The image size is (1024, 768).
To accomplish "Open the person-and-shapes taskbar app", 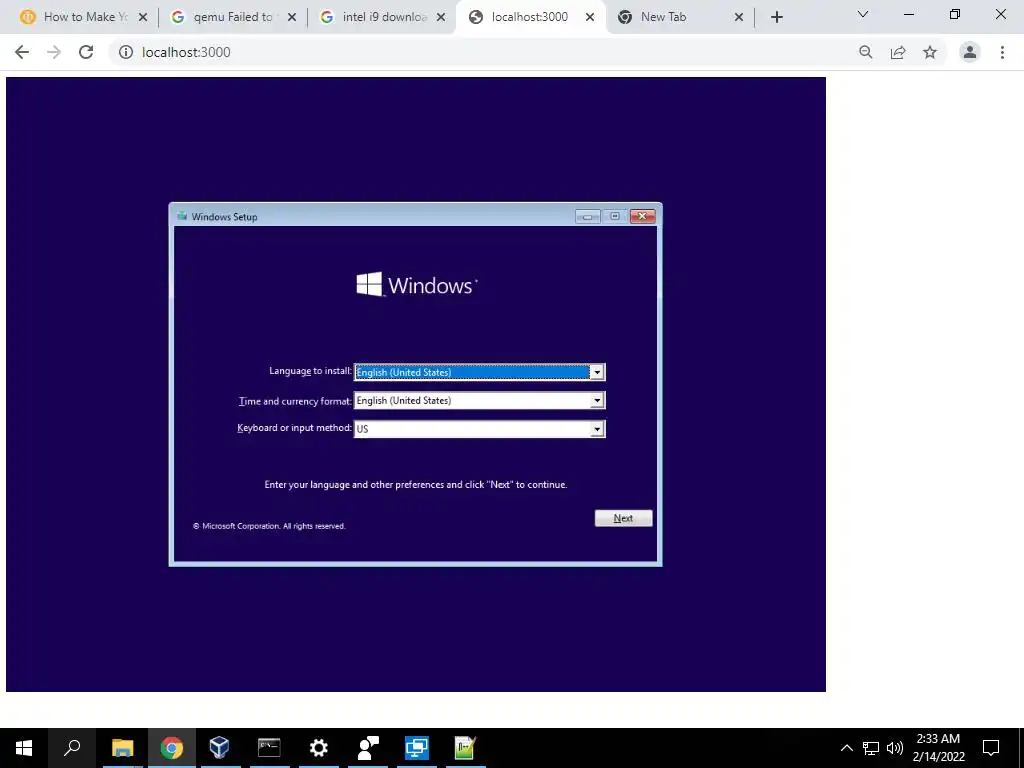I will pos(368,748).
